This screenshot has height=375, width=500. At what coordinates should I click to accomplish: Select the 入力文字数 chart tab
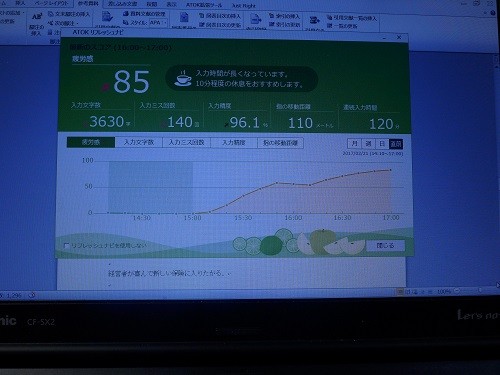[x=139, y=142]
